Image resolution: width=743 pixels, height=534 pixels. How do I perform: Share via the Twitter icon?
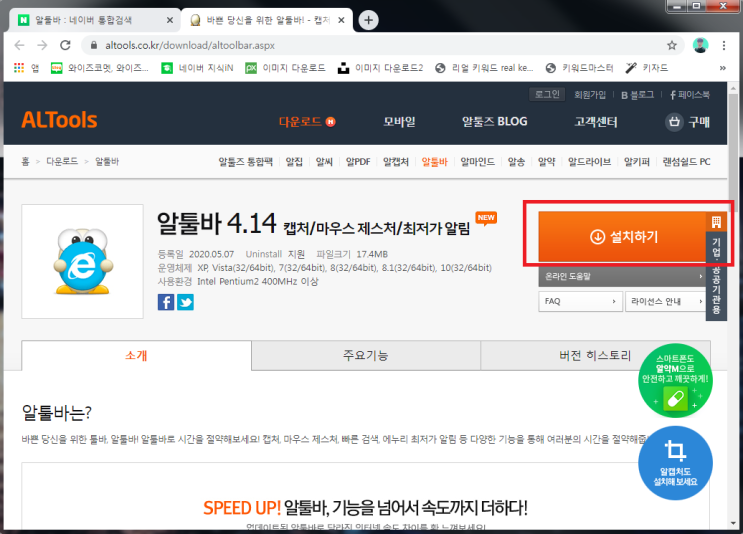[x=185, y=302]
